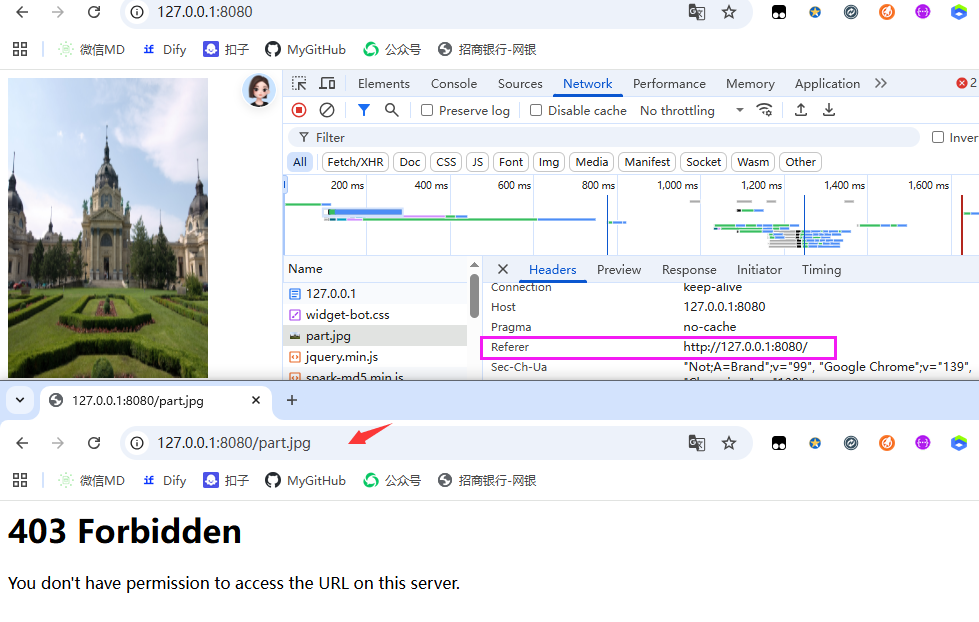Open a new tab in bottom browser
This screenshot has height=622, width=979.
pyautogui.click(x=292, y=400)
